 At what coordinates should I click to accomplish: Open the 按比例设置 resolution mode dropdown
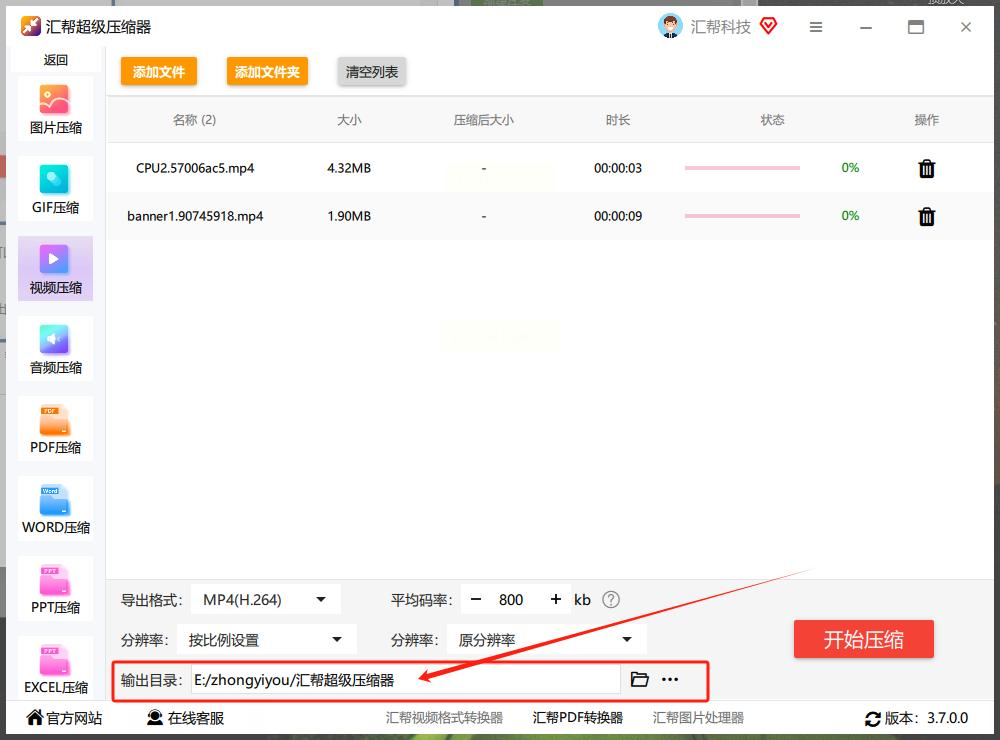pos(267,639)
